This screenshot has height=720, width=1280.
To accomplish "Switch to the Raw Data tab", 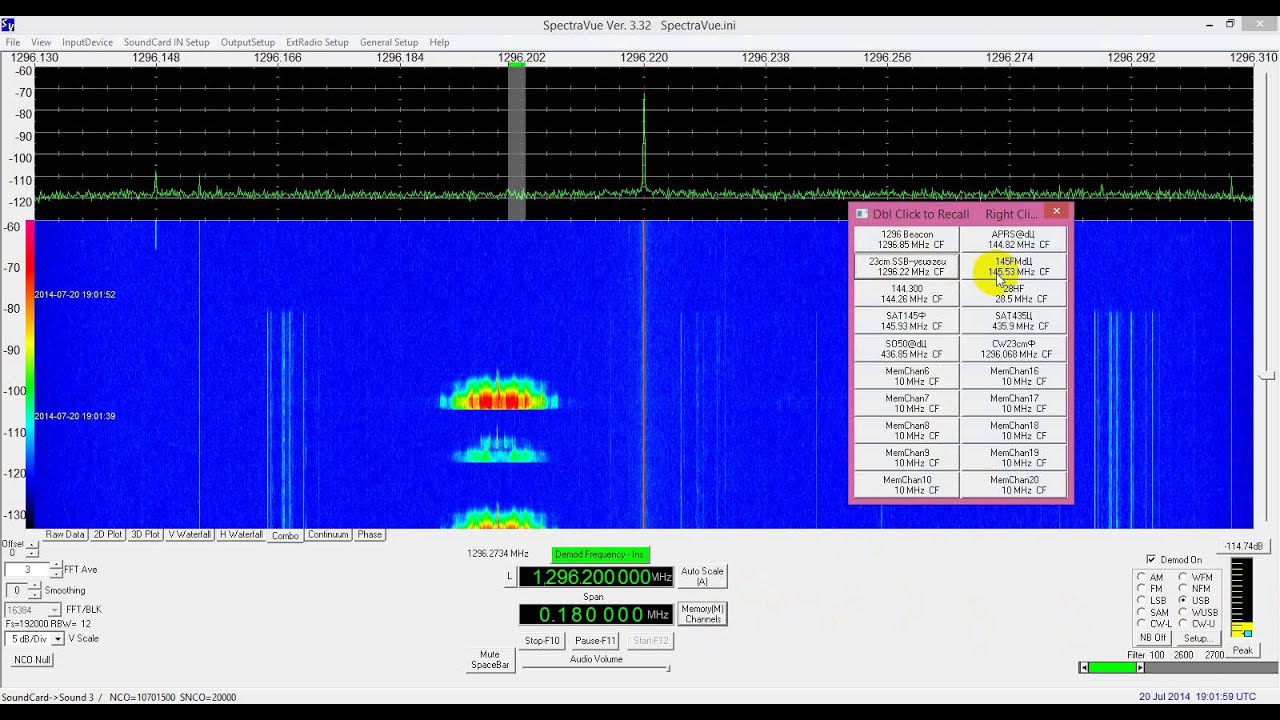I will tap(65, 535).
